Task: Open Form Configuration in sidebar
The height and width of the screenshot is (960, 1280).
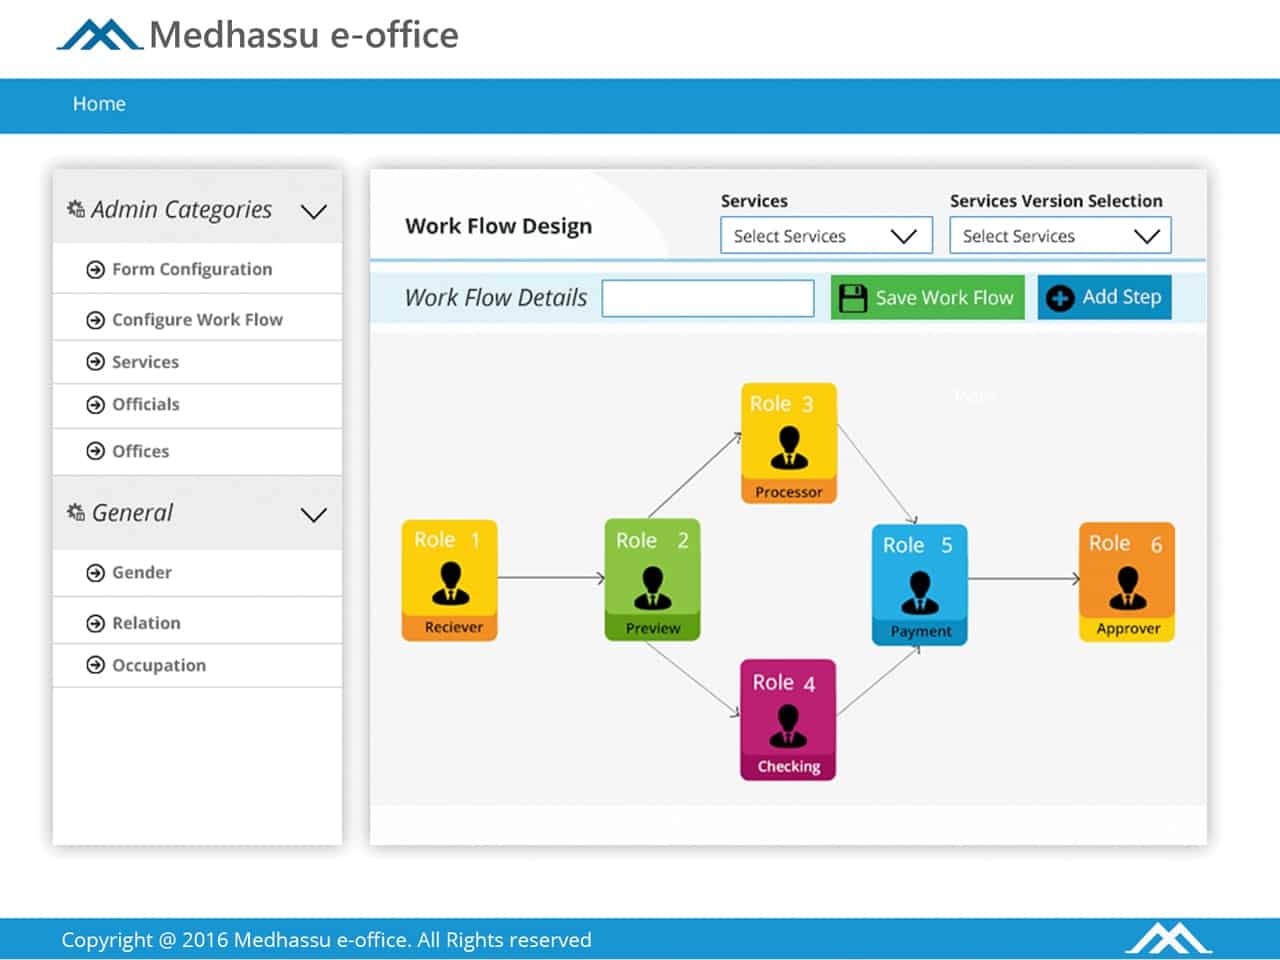Action: [191, 269]
